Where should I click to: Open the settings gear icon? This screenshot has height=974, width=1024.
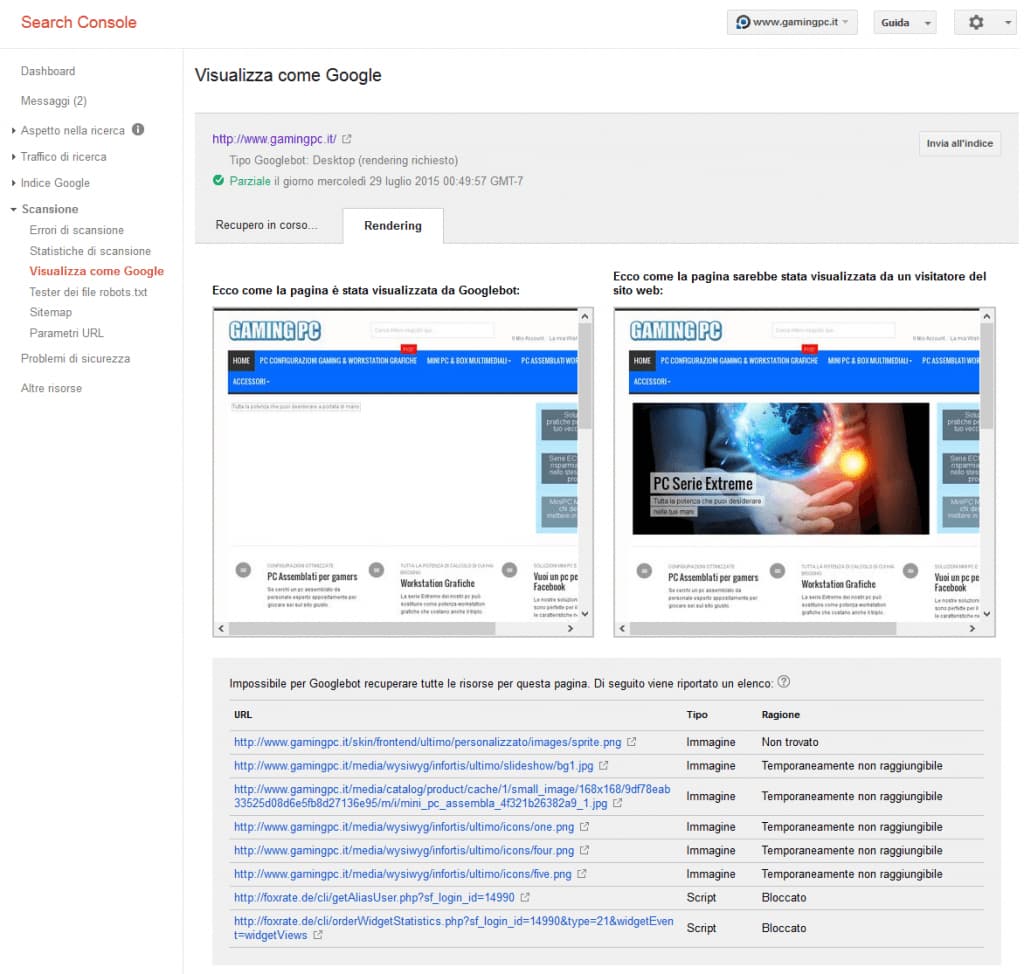pos(976,22)
